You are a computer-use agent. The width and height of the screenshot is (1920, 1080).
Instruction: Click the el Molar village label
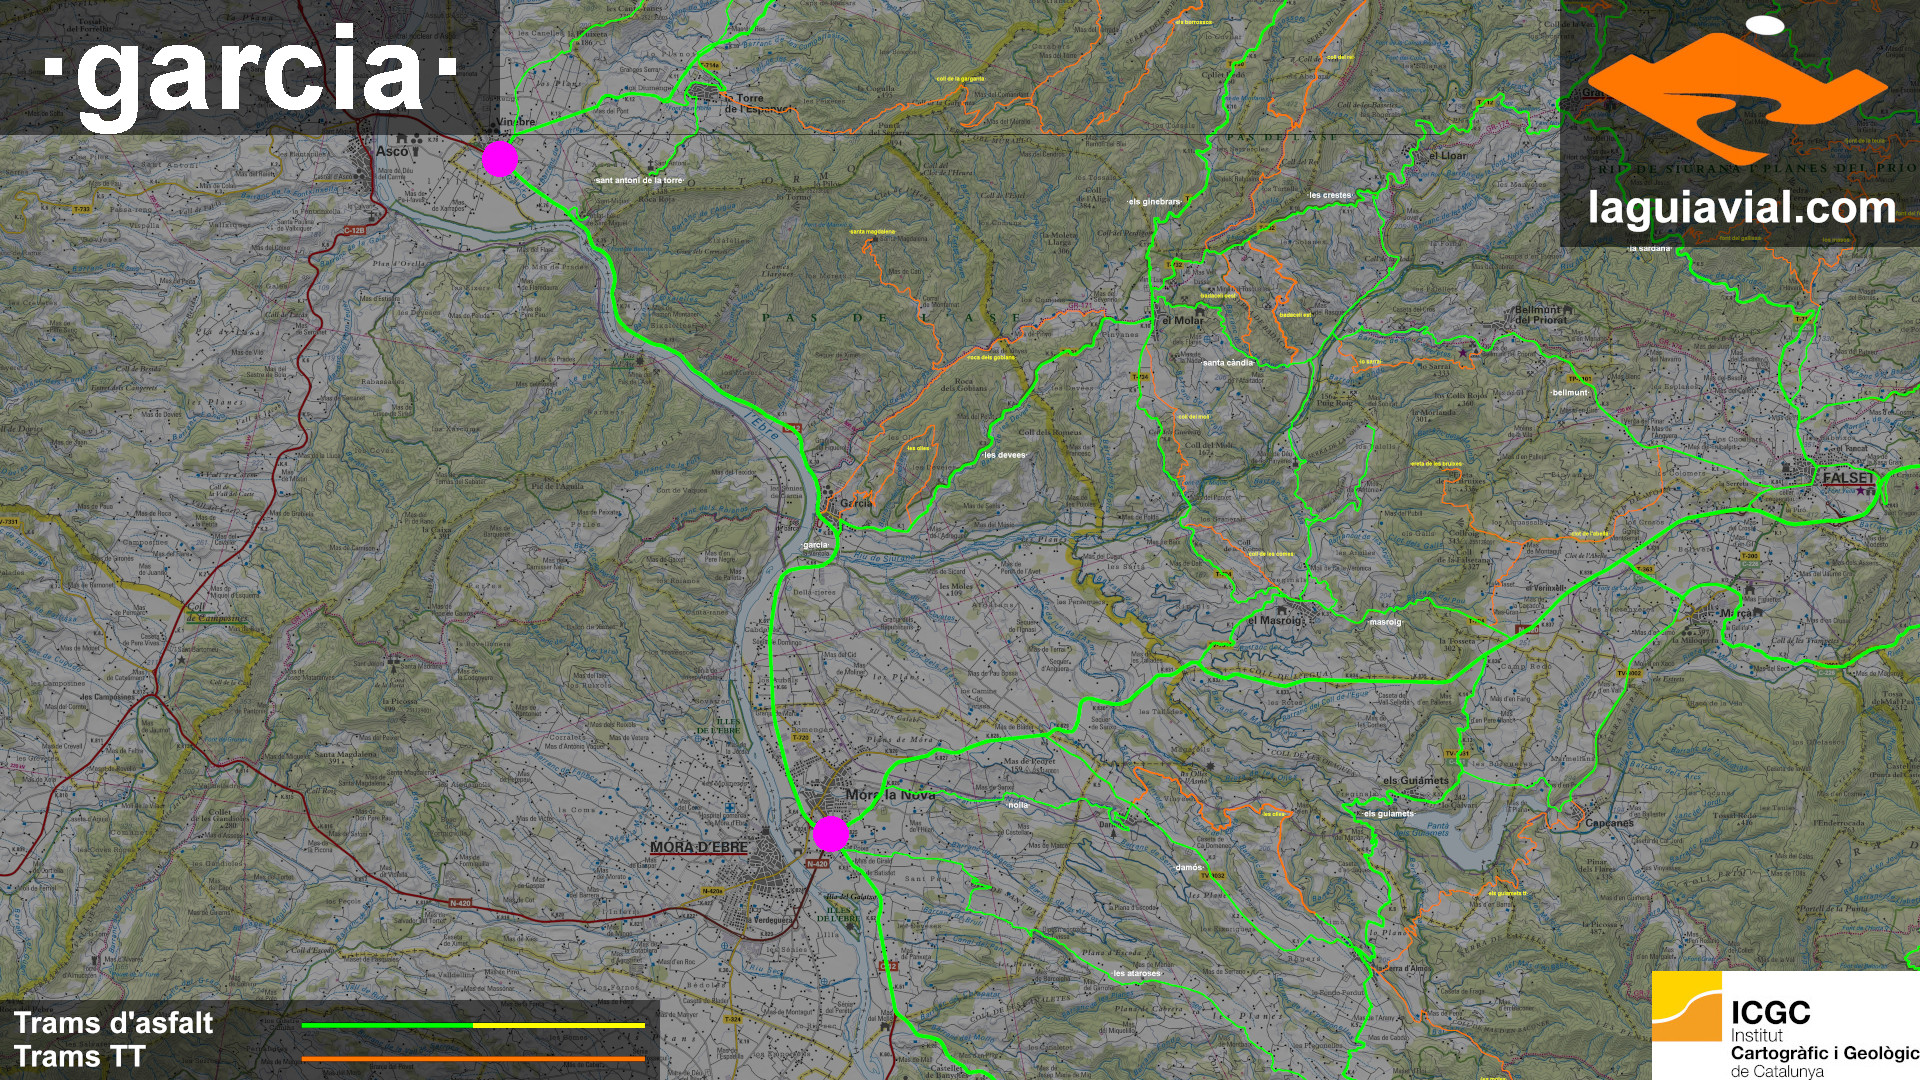(x=1182, y=321)
